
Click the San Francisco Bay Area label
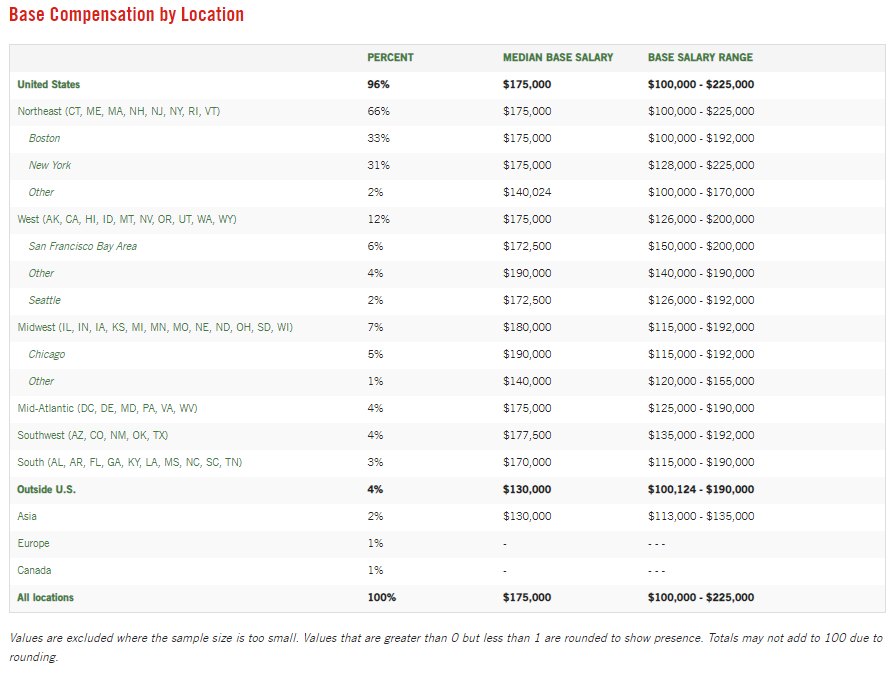click(x=83, y=247)
